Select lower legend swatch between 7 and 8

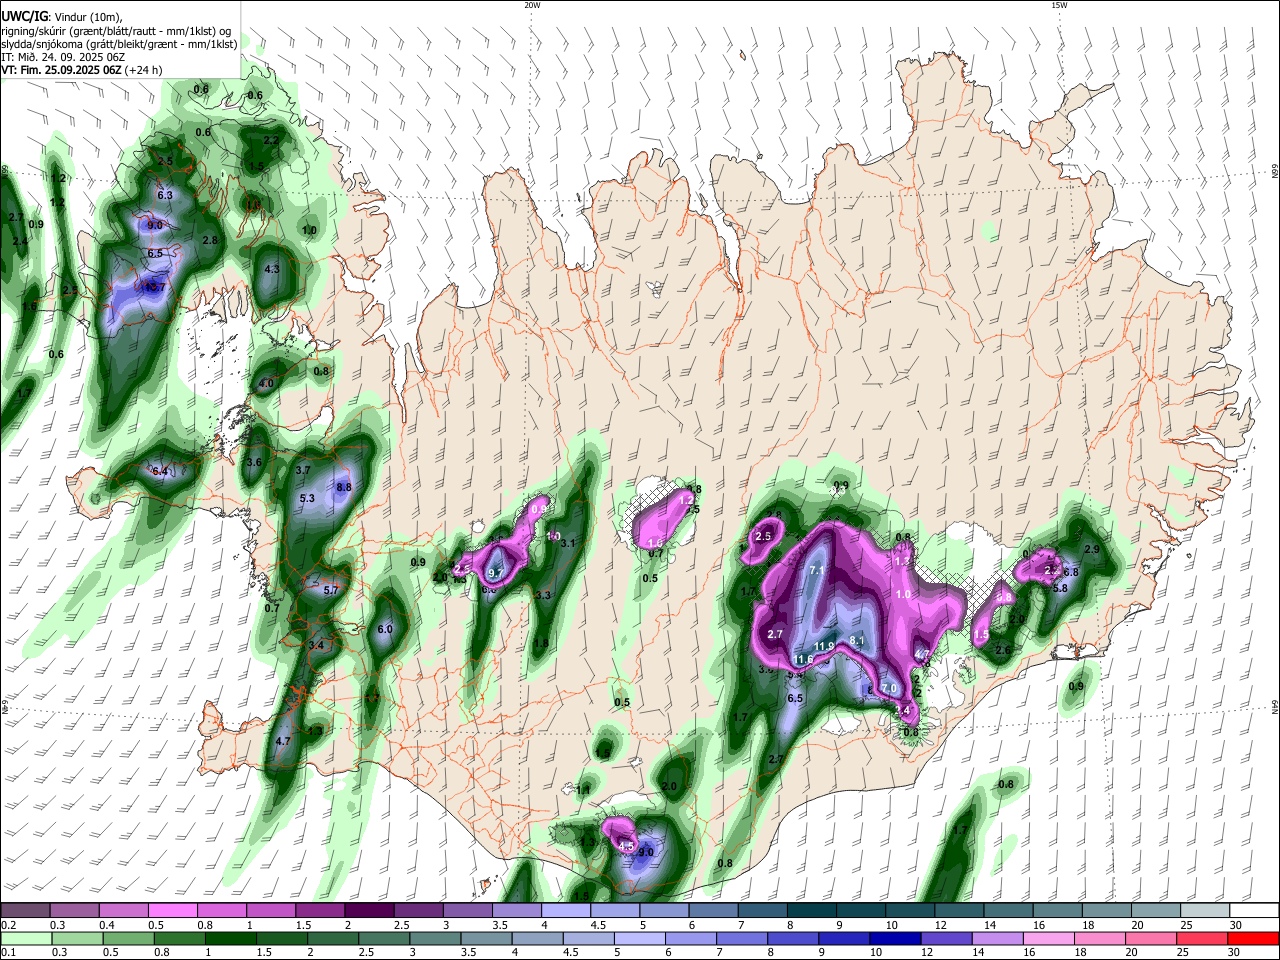pyautogui.click(x=742, y=938)
